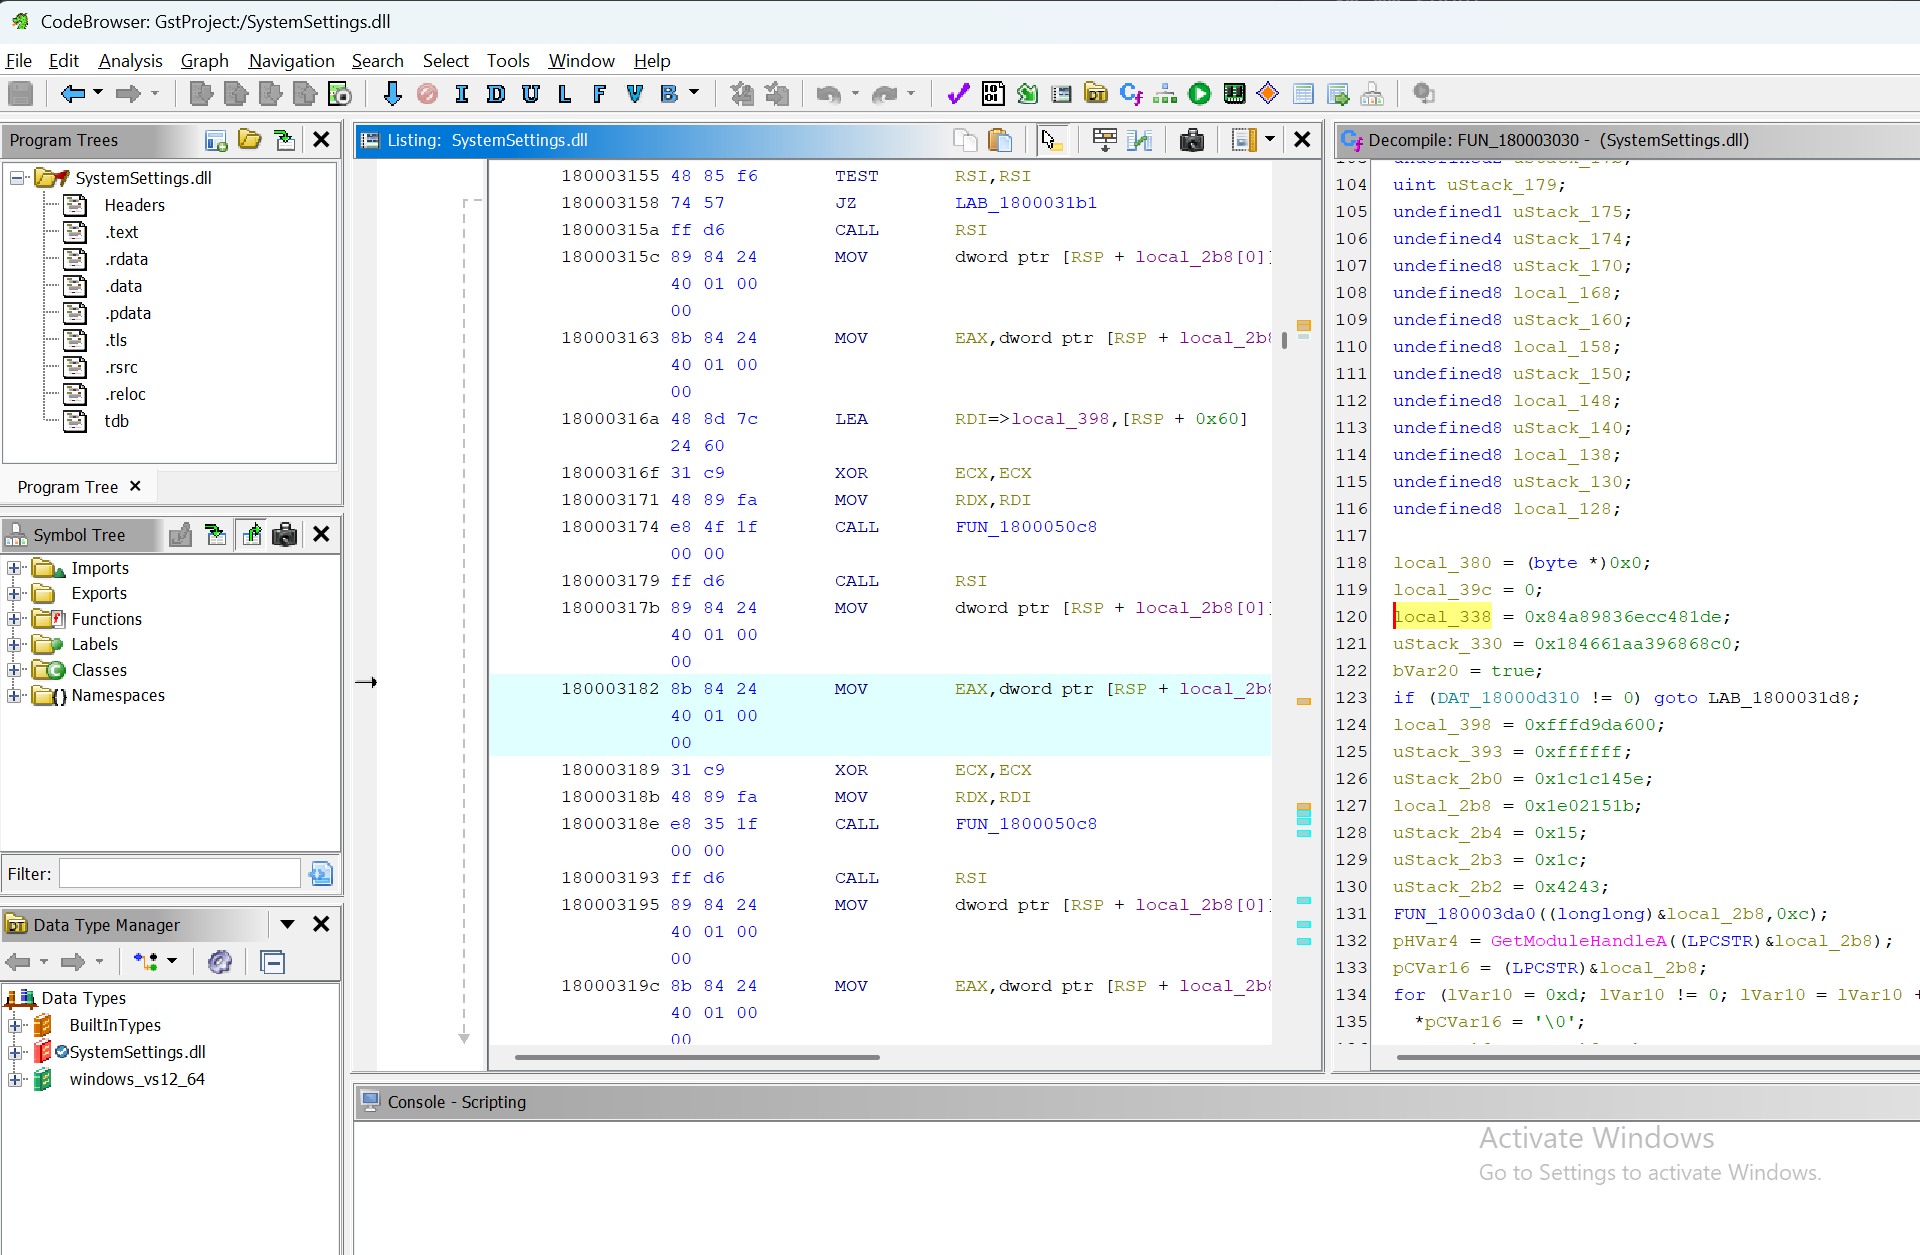This screenshot has width=1920, height=1255.
Task: Open the Tools menu
Action: pos(508,61)
